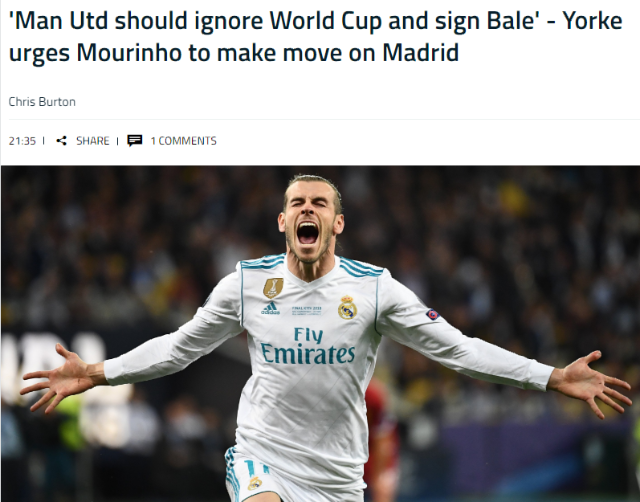Viewport: 640px width, 502px height.
Task: Open the main photo of celebrating player
Action: pyautogui.click(x=320, y=333)
